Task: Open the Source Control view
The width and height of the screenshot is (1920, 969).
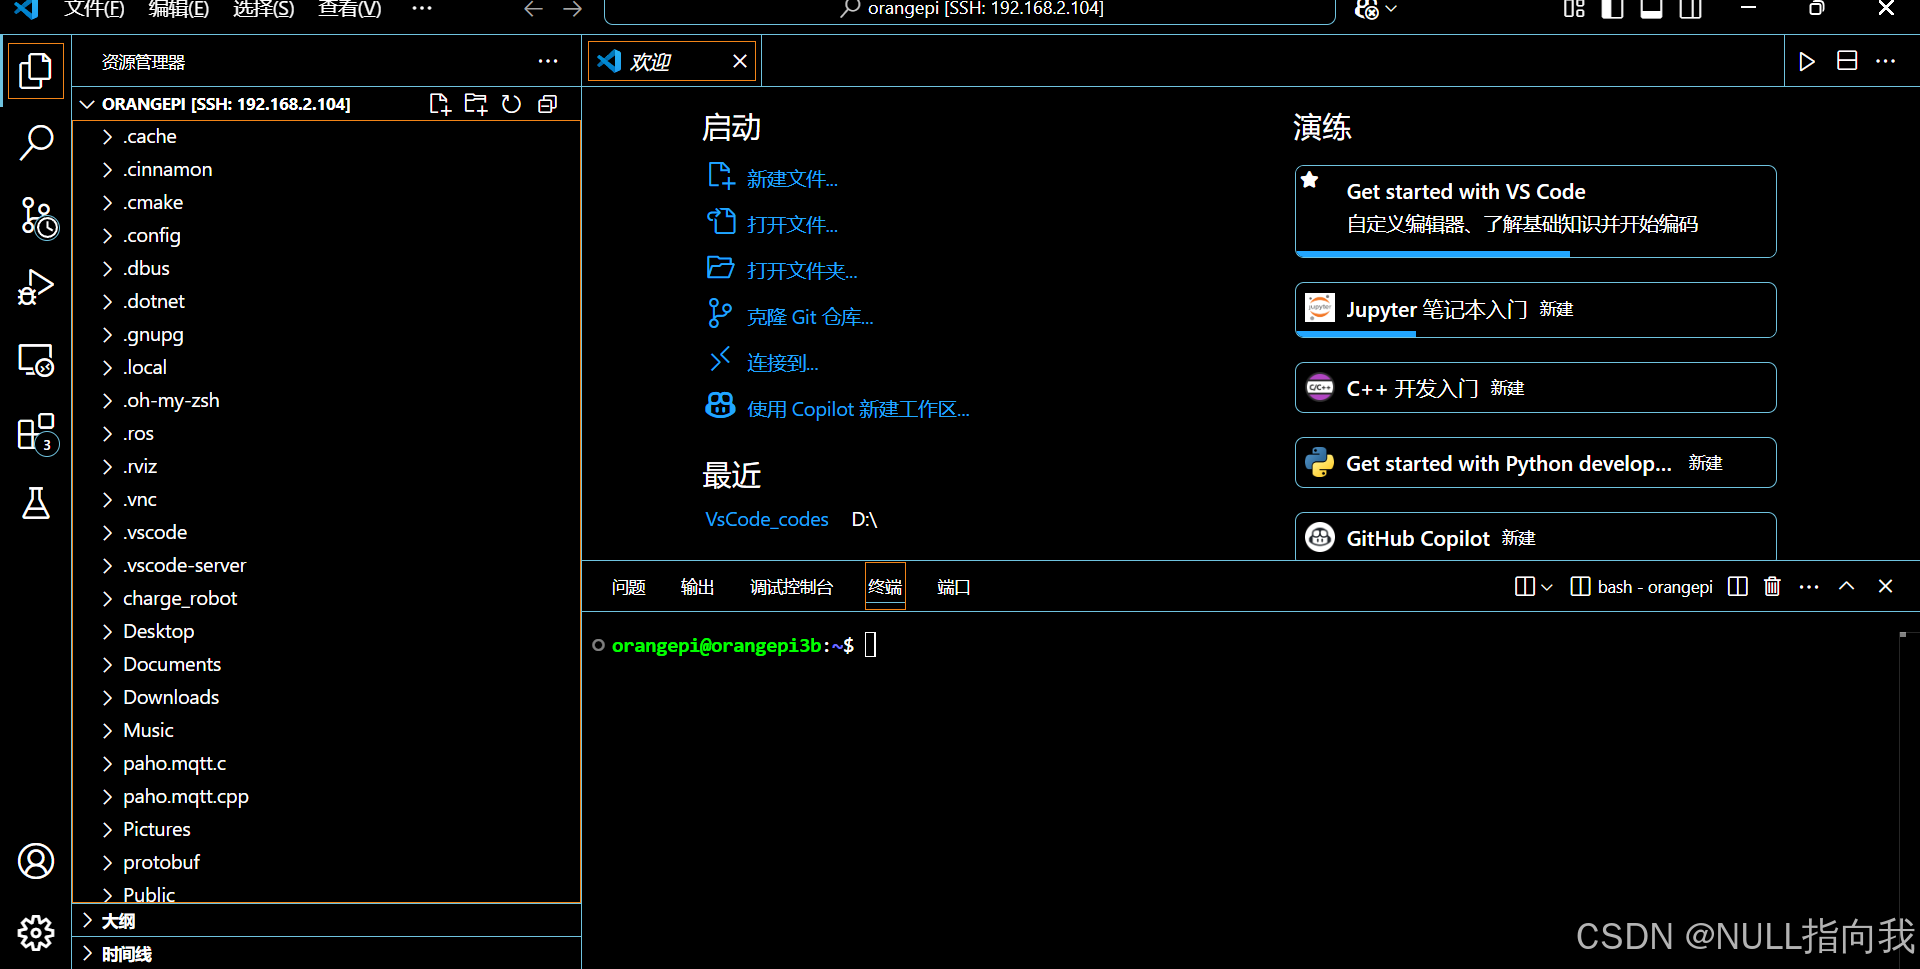Action: point(38,216)
